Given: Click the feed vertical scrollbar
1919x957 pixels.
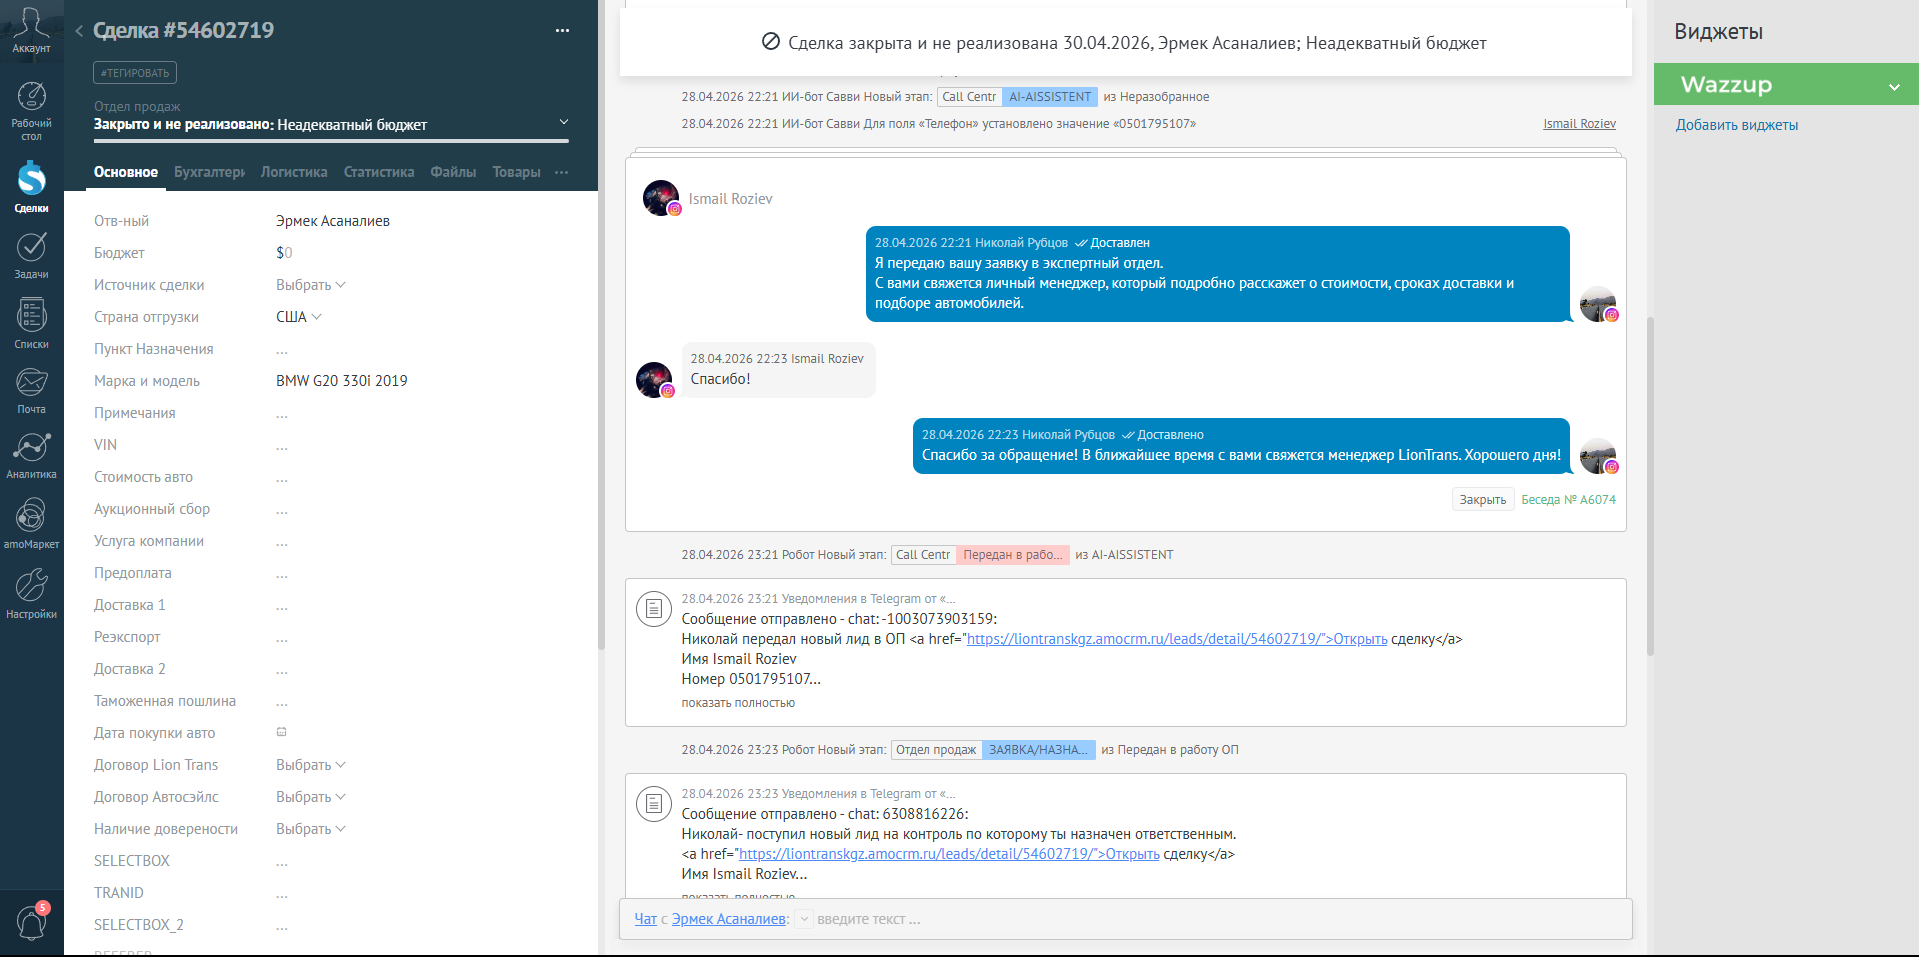Looking at the screenshot, I should coord(1650,487).
